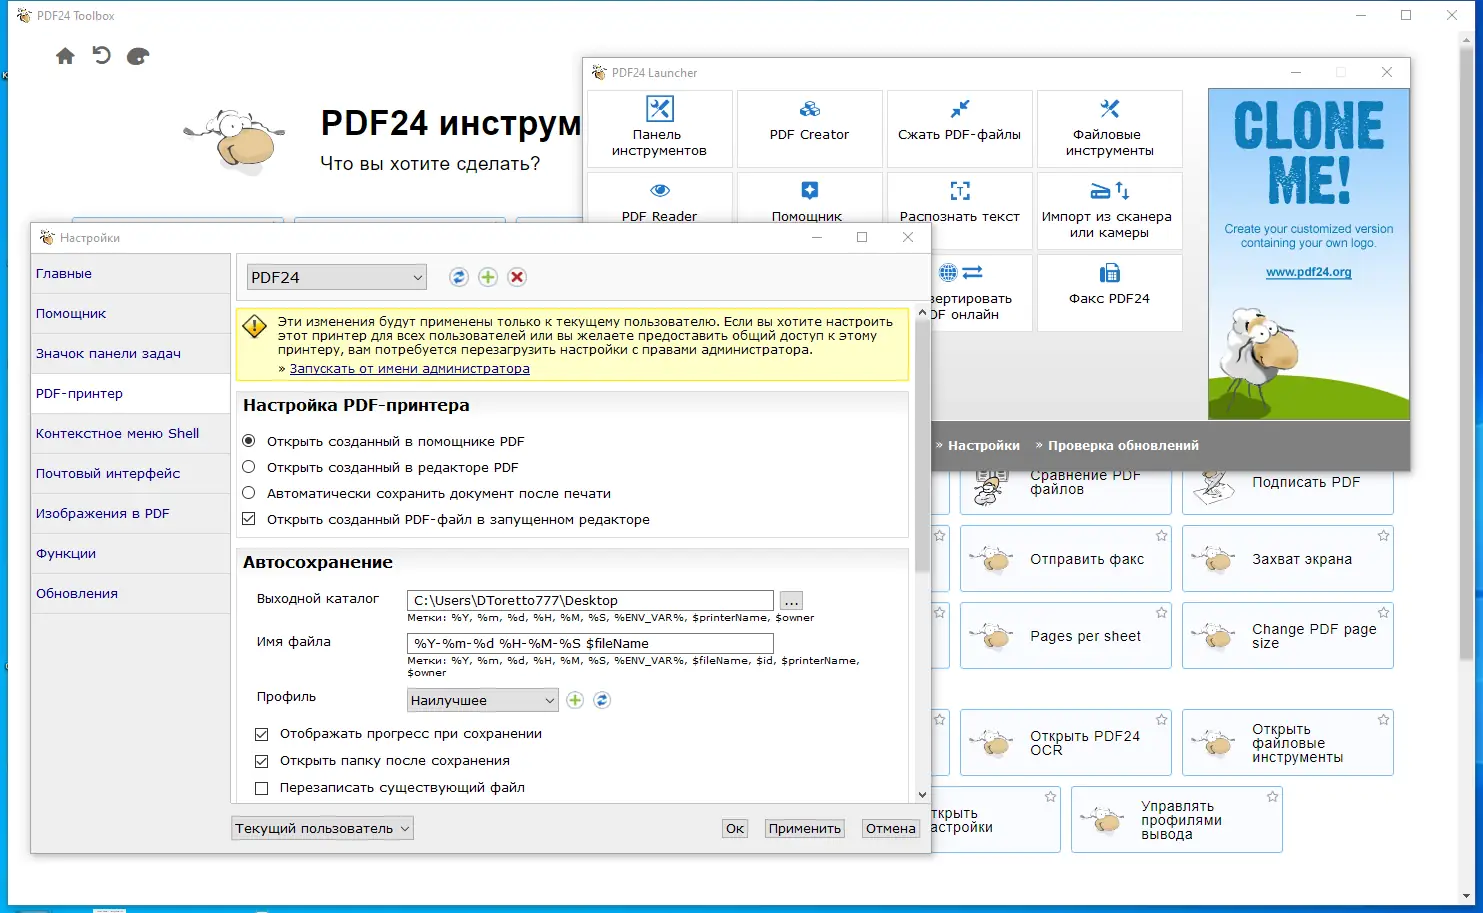
Task: Open the Текущий пользователь dropdown
Action: pos(322,828)
